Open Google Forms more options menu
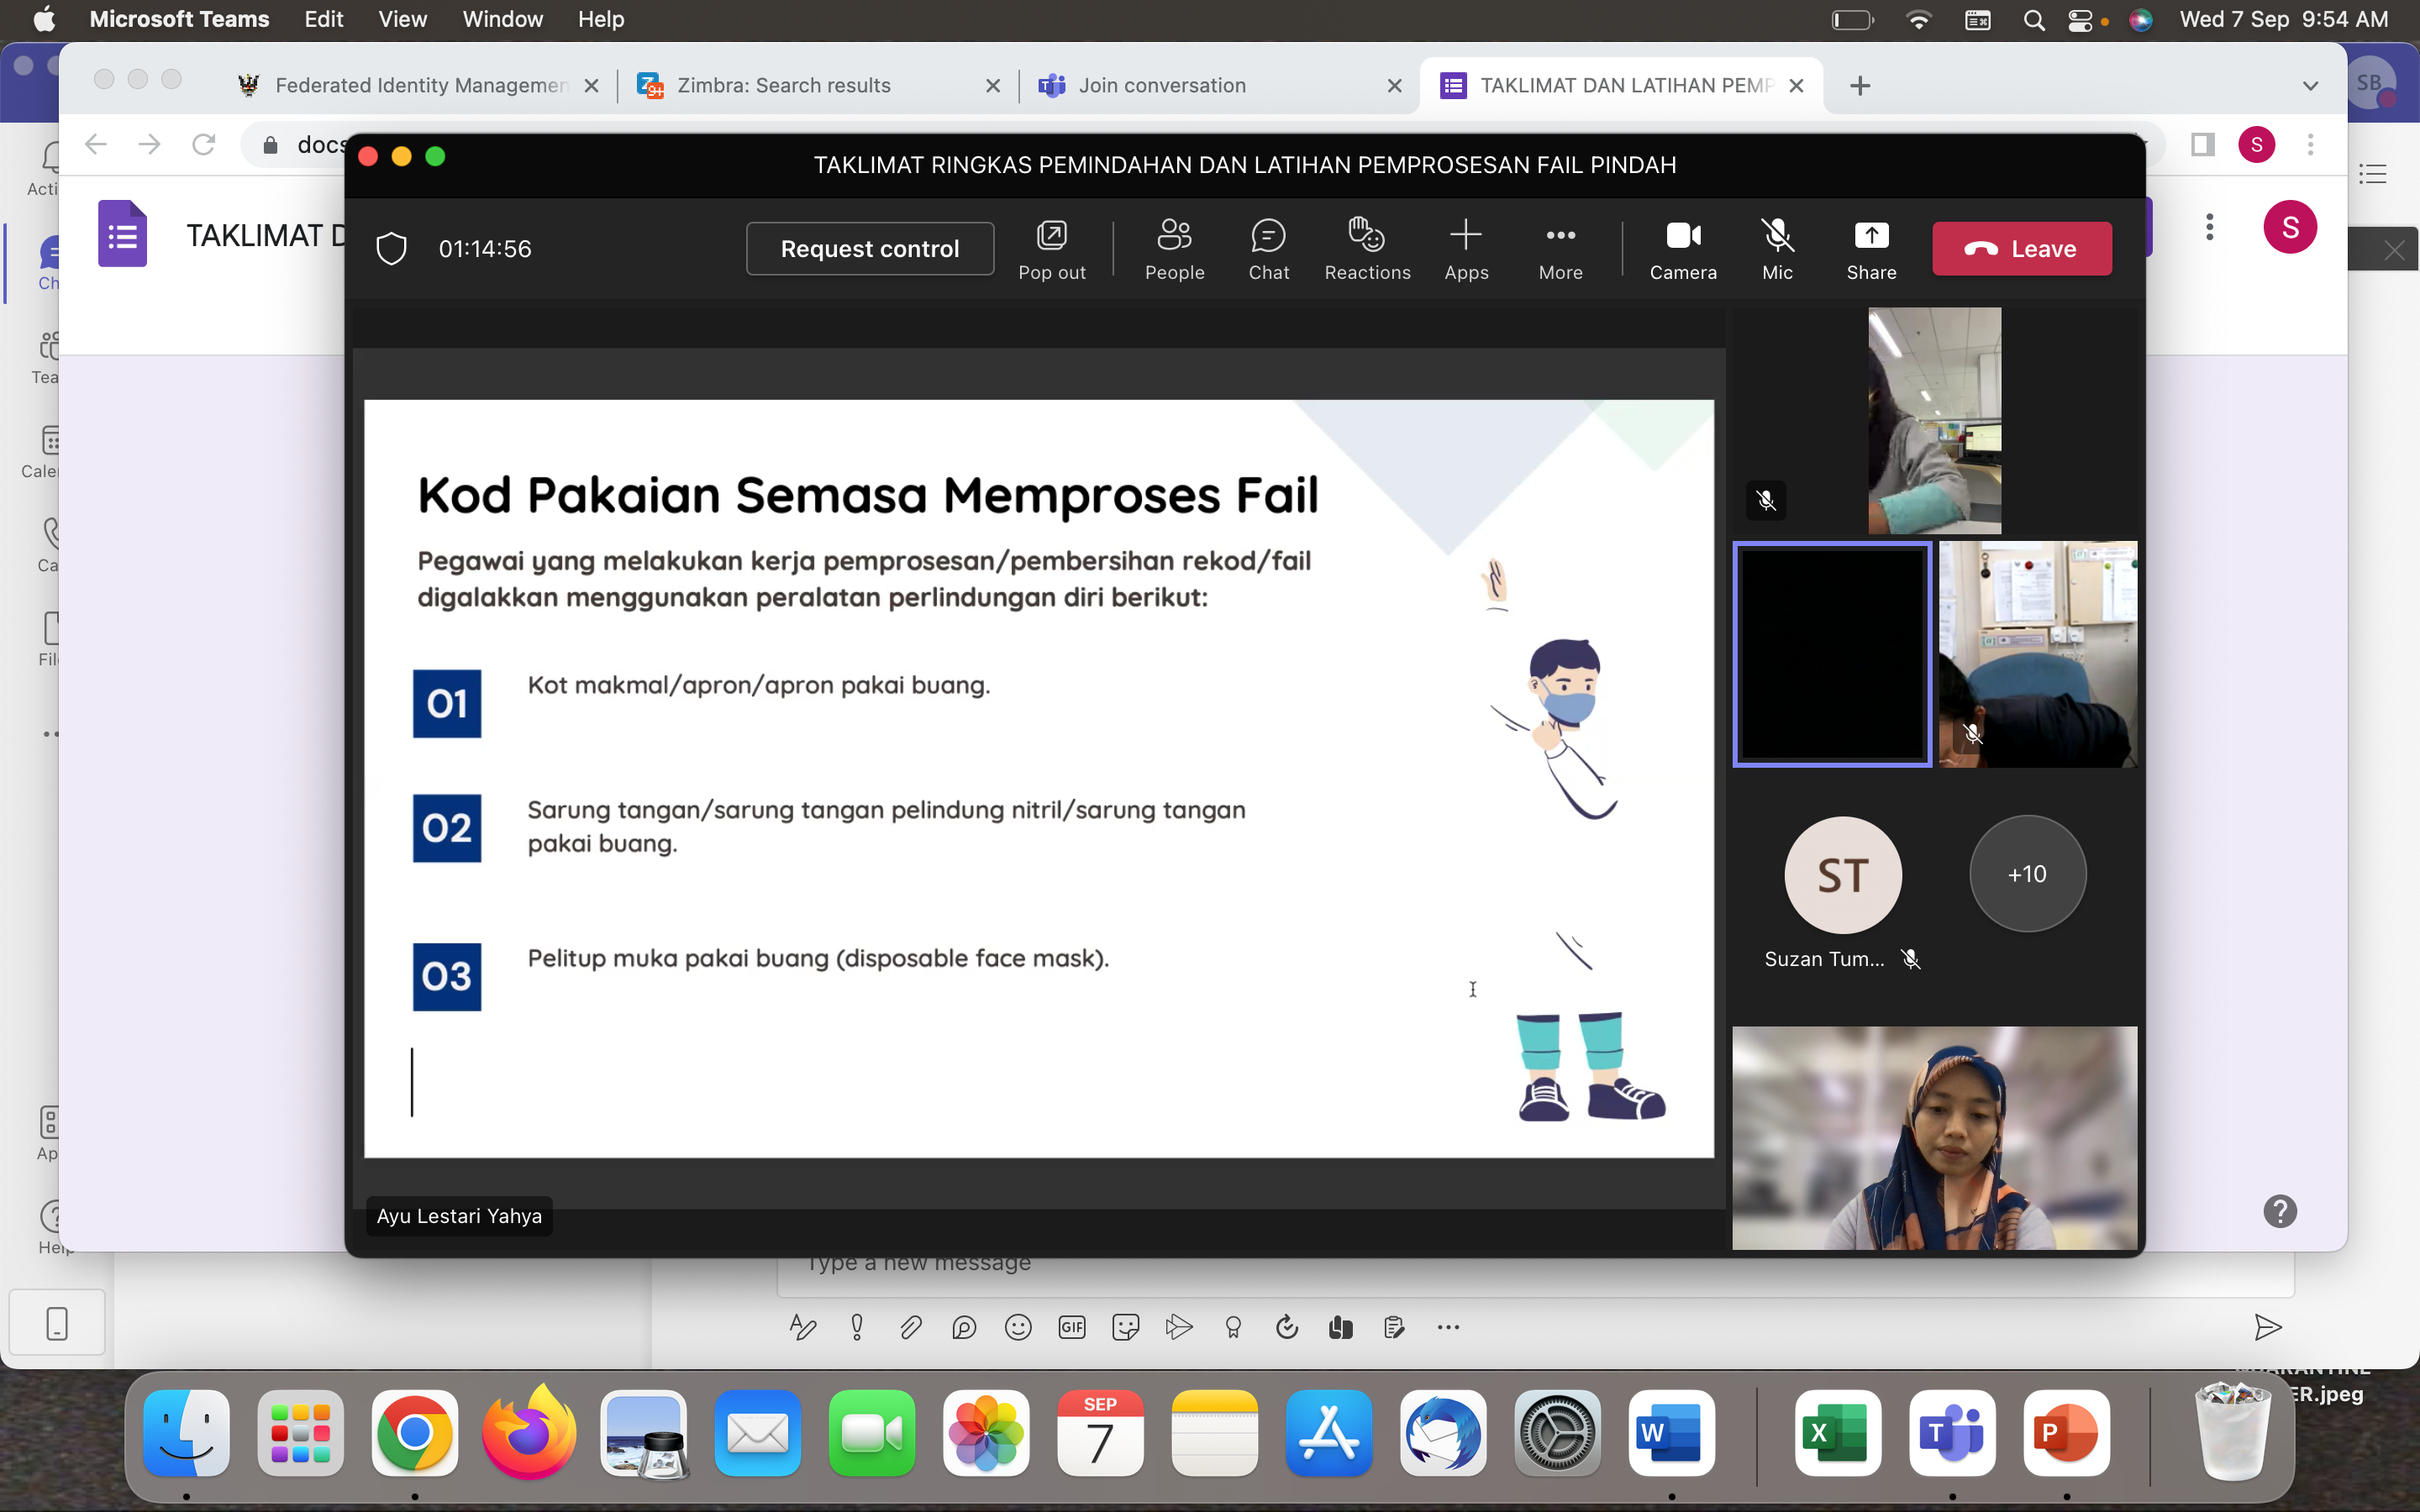 point(2210,227)
